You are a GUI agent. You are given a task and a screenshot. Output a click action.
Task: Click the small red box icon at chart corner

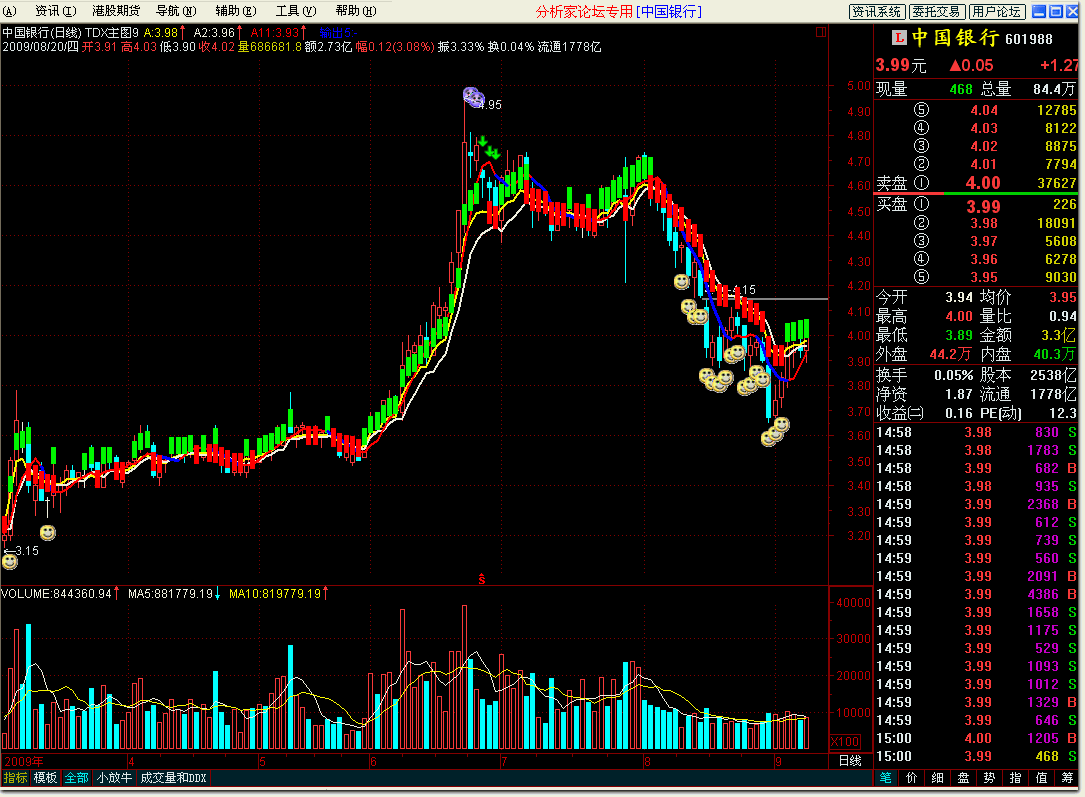point(821,32)
